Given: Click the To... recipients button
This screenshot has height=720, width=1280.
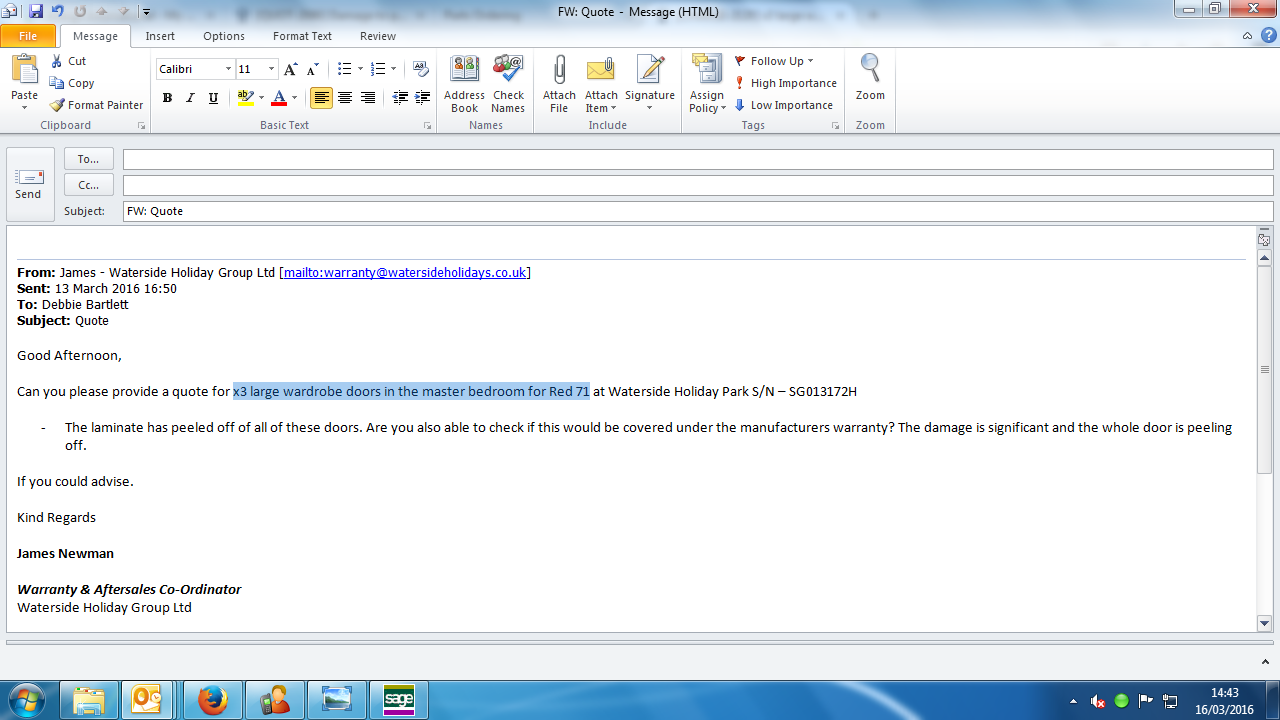Looking at the screenshot, I should pos(88,159).
